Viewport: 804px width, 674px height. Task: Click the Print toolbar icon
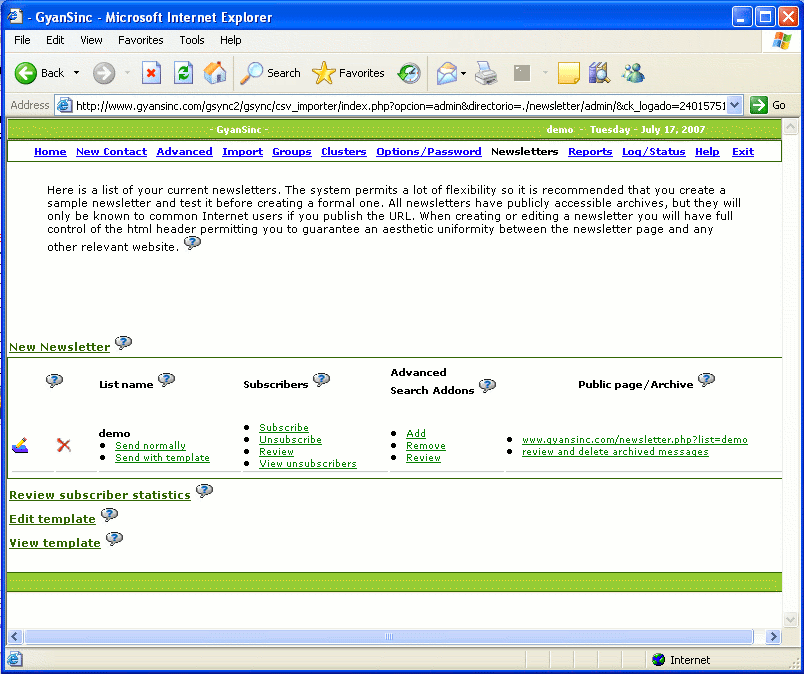[x=486, y=73]
